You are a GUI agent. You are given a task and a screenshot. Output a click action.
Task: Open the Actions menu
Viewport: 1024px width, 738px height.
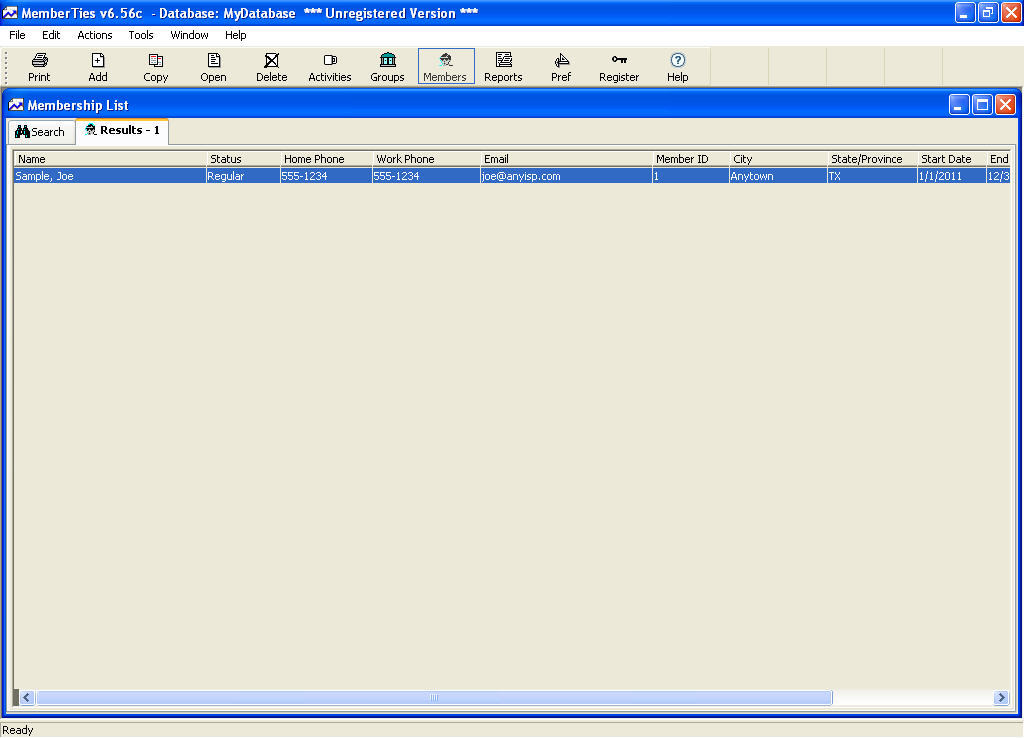coord(95,35)
